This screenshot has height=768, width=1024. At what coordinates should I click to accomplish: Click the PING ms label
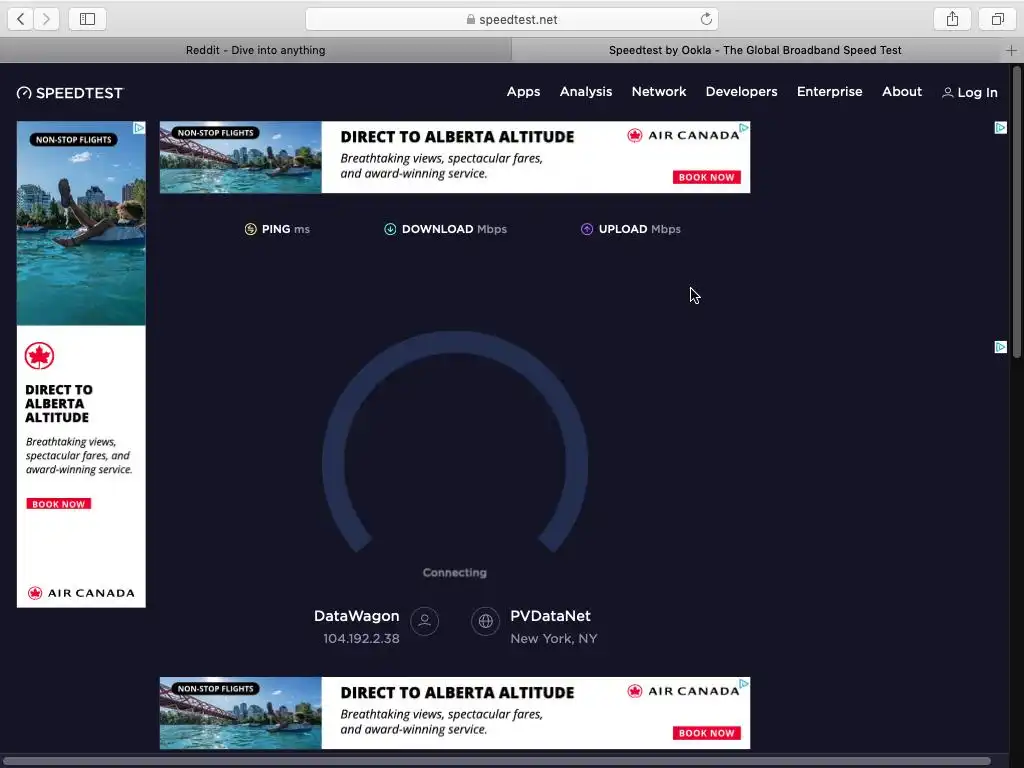coord(285,229)
